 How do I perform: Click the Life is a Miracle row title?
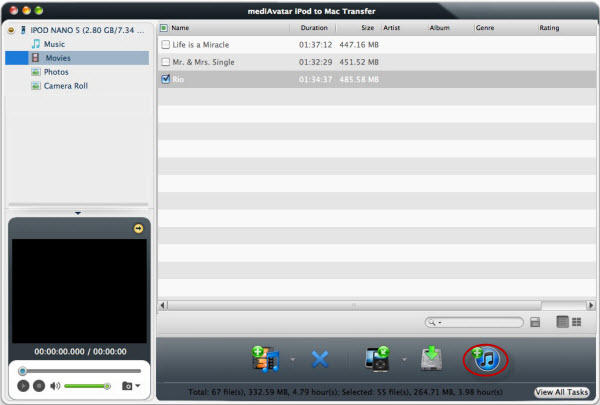pos(201,45)
